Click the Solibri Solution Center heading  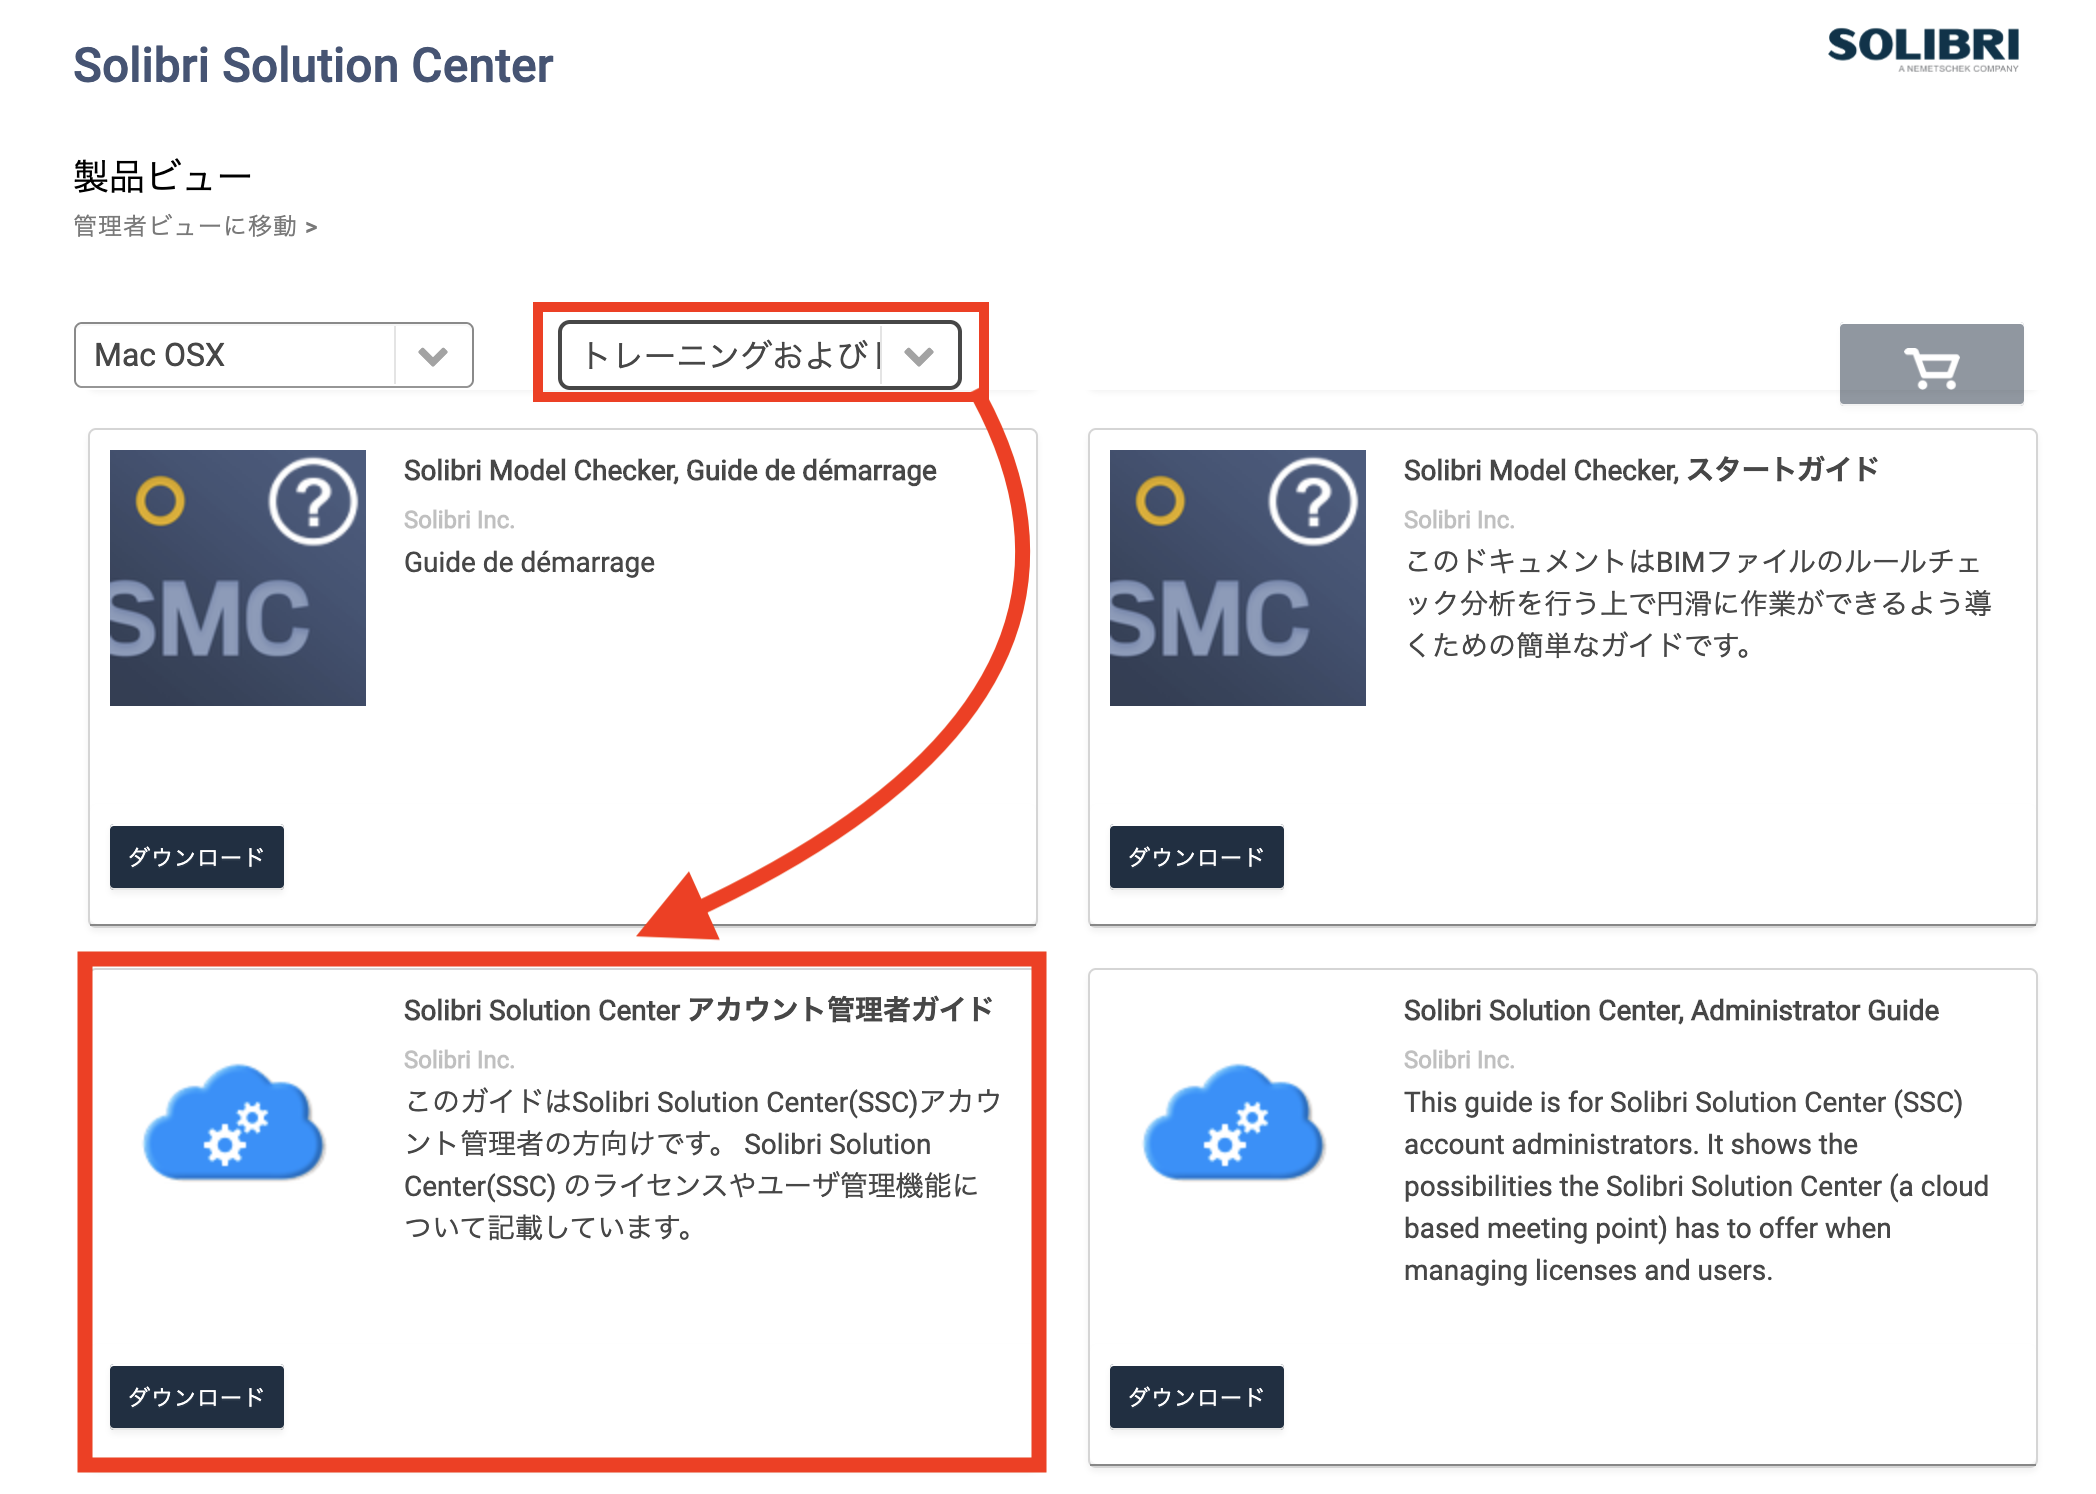[313, 66]
